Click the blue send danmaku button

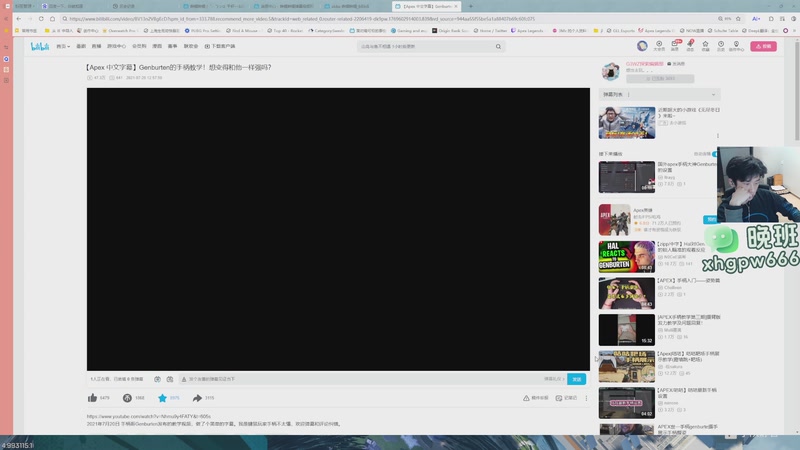pyautogui.click(x=577, y=379)
